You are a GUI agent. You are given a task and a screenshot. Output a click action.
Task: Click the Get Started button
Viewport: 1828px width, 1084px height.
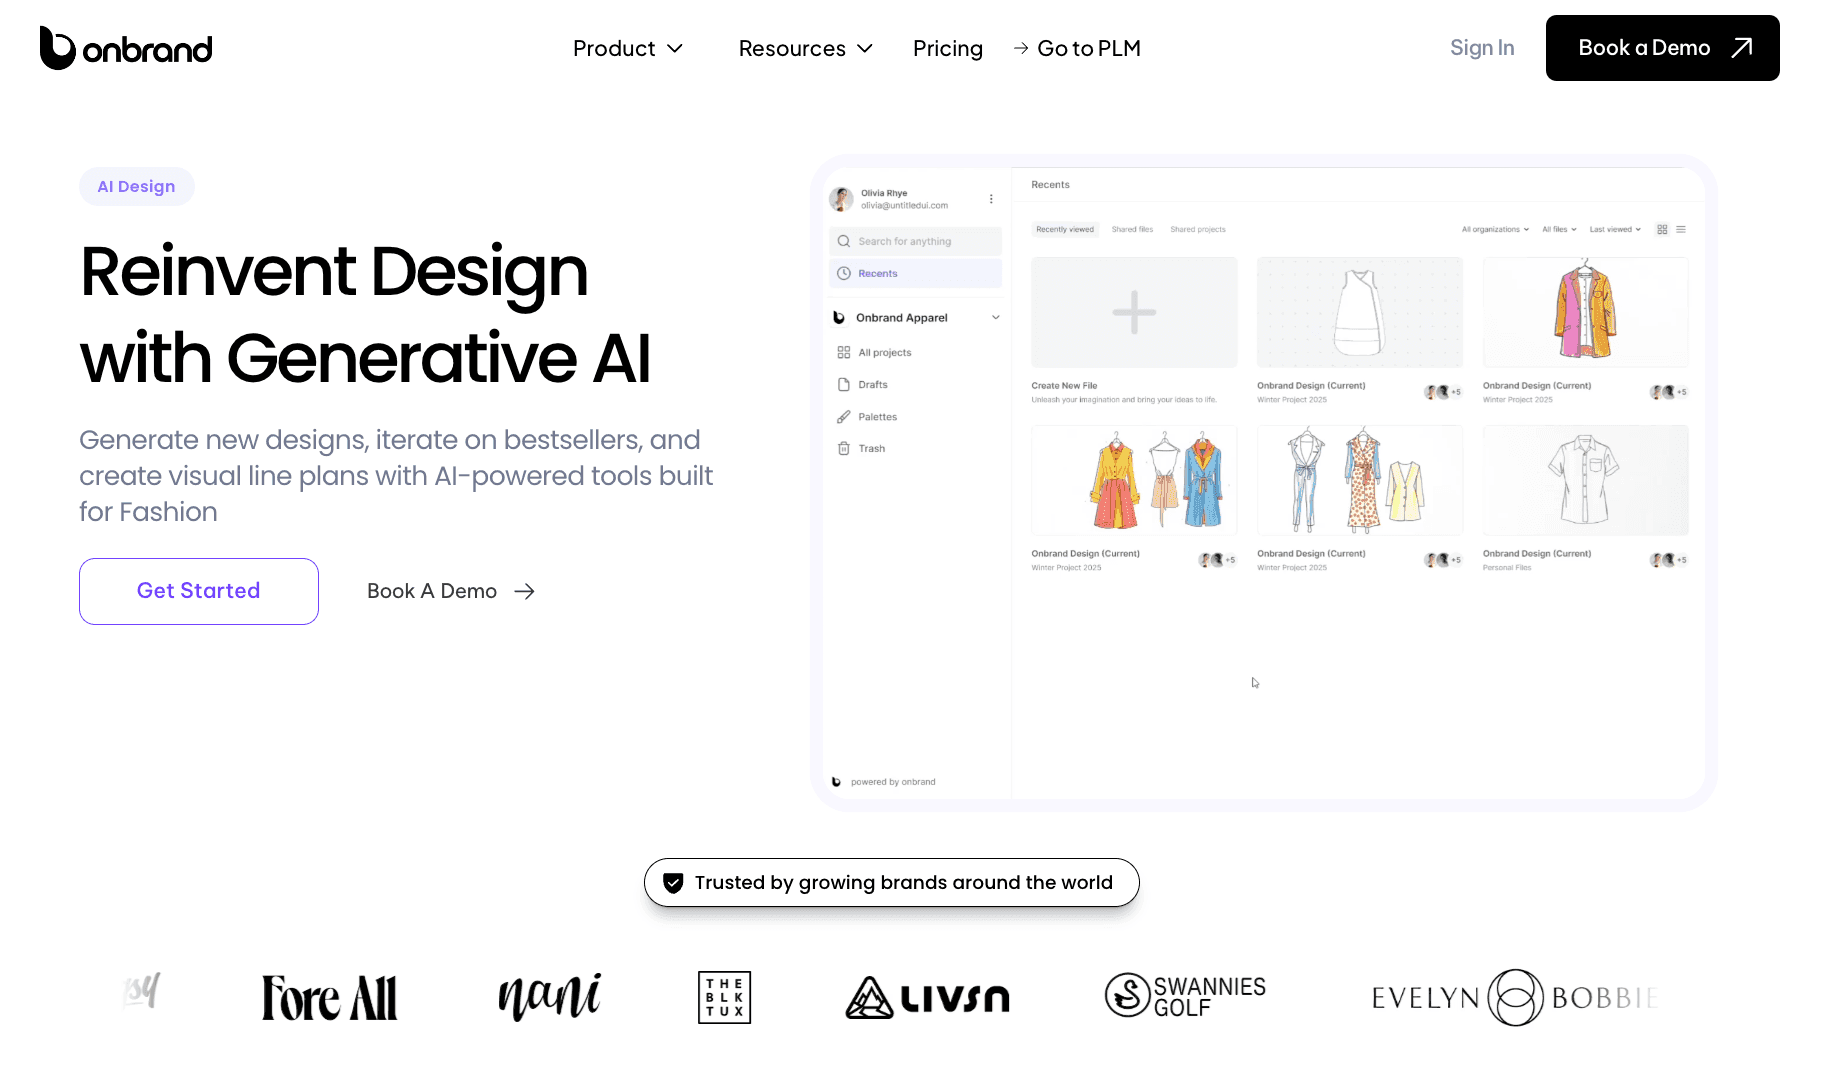pos(199,591)
